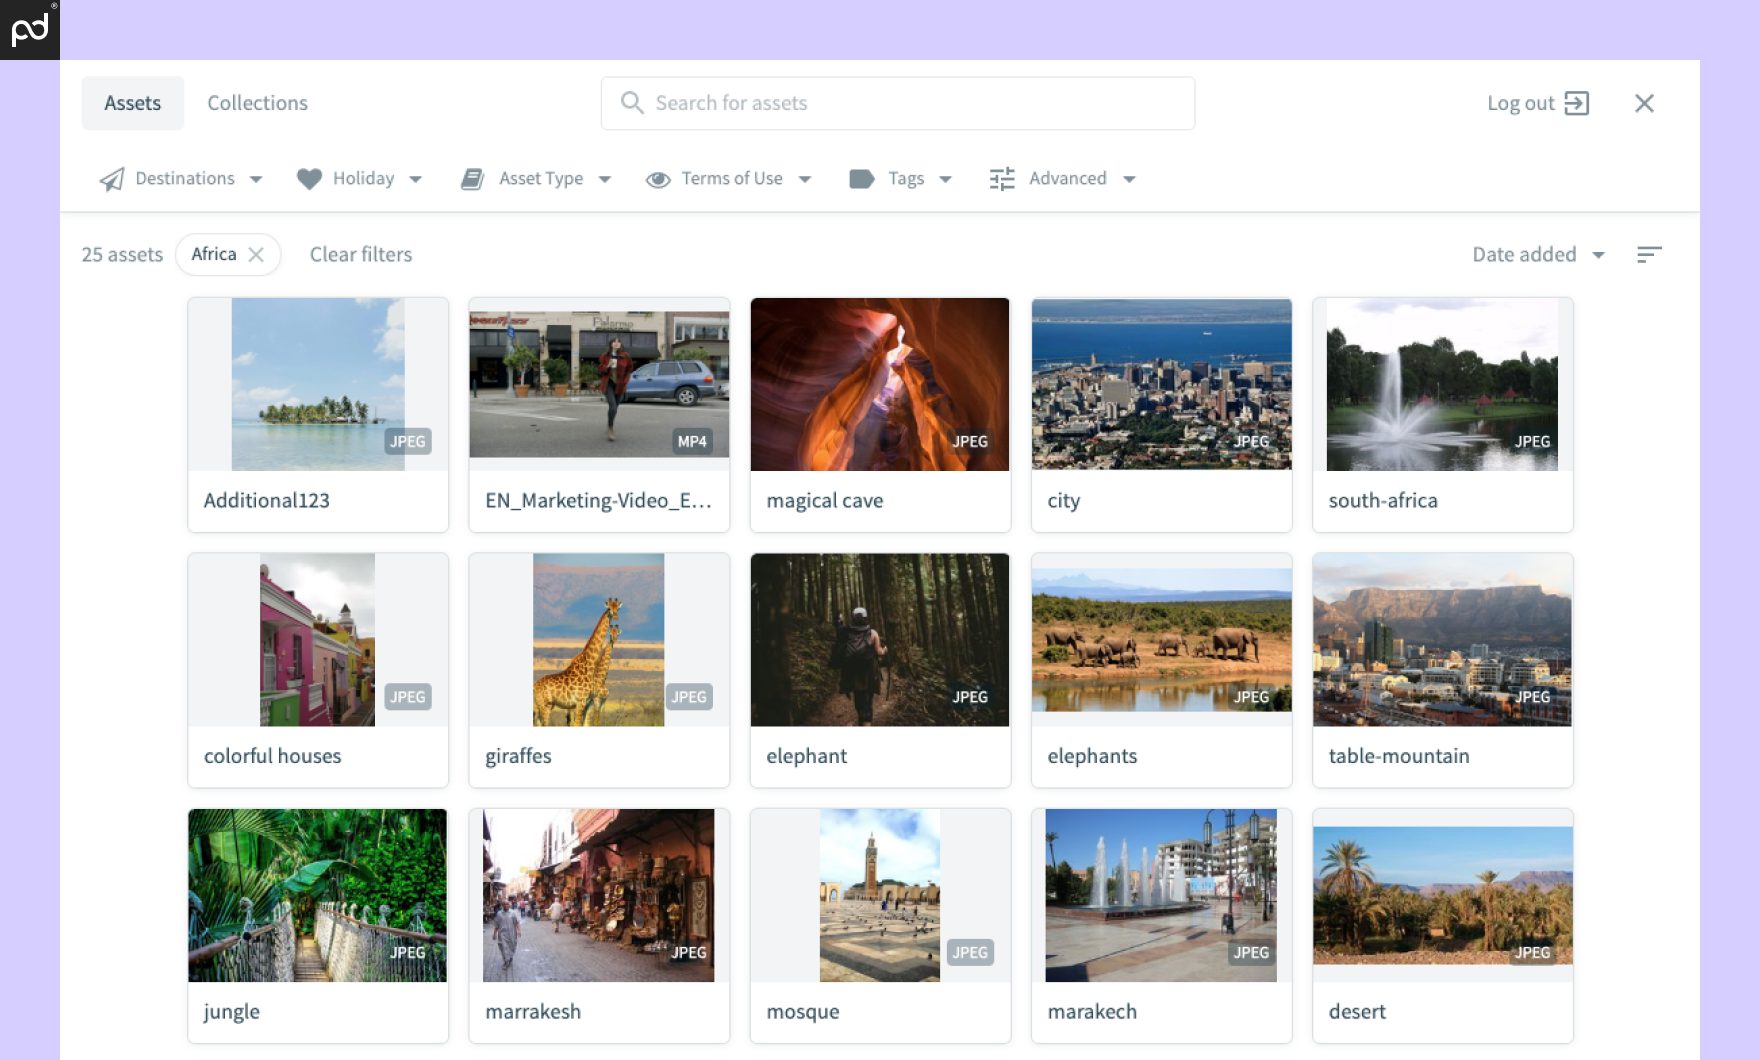Click the eye Terms of Use icon
Viewport: 1760px width, 1060px height.
click(658, 179)
